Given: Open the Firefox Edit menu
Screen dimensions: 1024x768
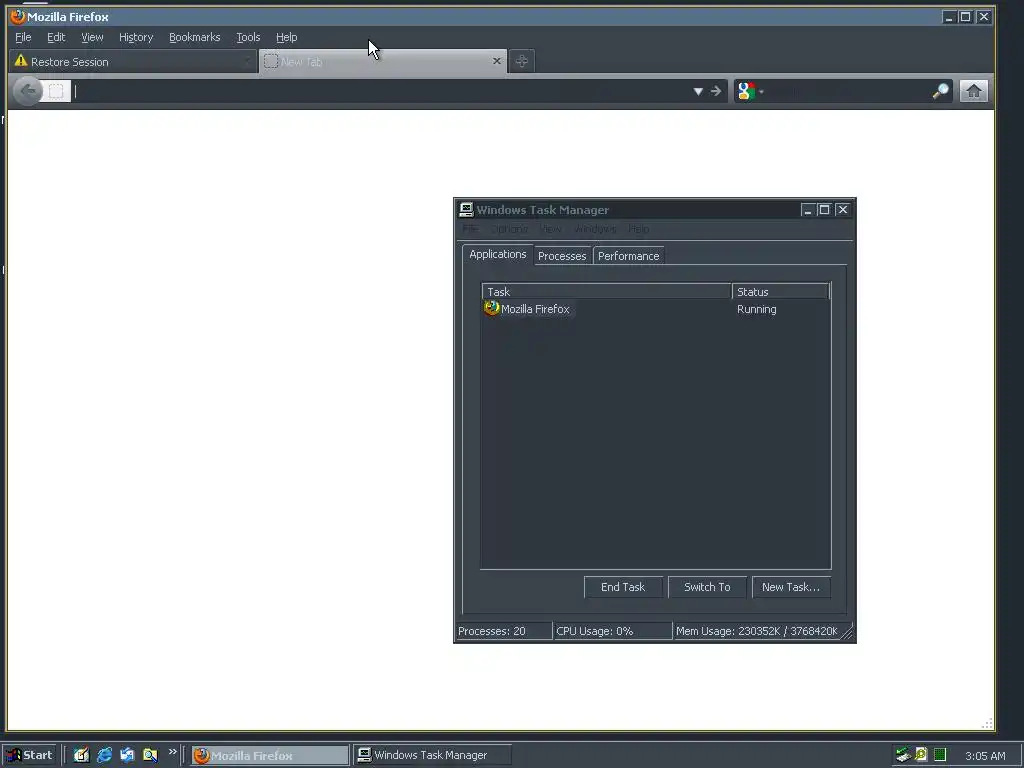Looking at the screenshot, I should coord(56,37).
